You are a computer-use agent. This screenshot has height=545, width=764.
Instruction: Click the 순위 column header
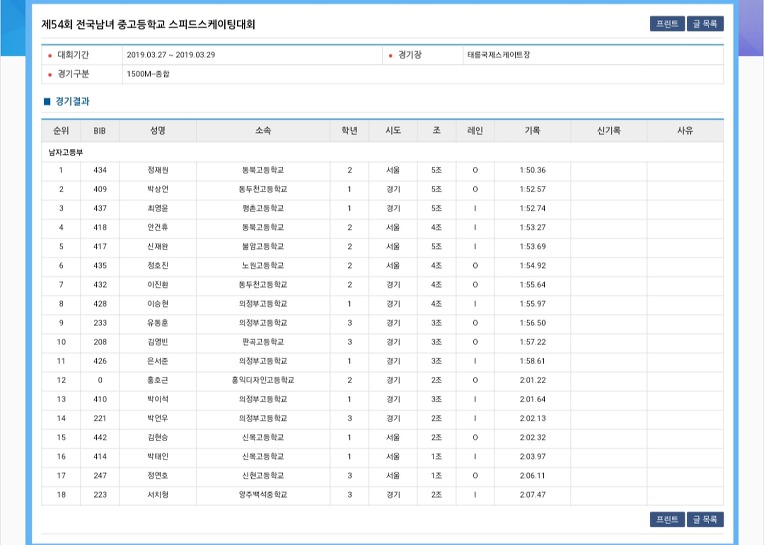click(61, 131)
